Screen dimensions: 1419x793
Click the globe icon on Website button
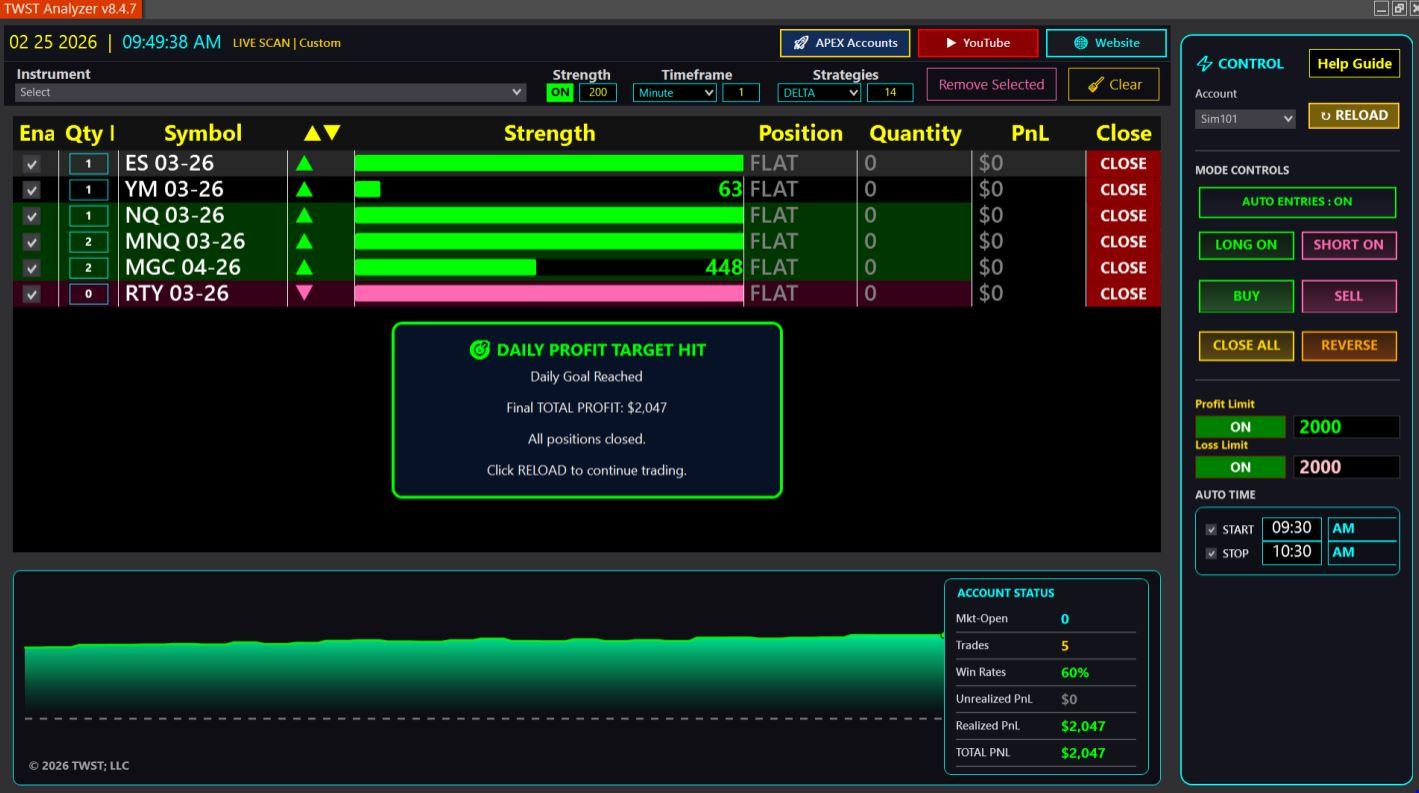pyautogui.click(x=1080, y=43)
